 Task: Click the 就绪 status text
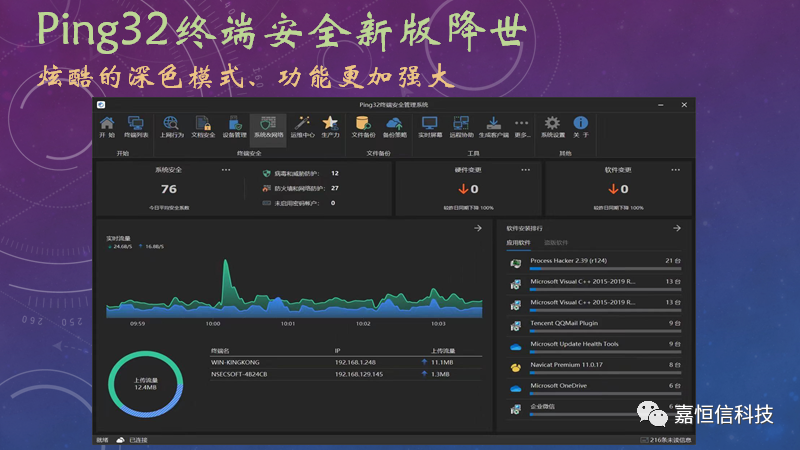click(x=102, y=440)
